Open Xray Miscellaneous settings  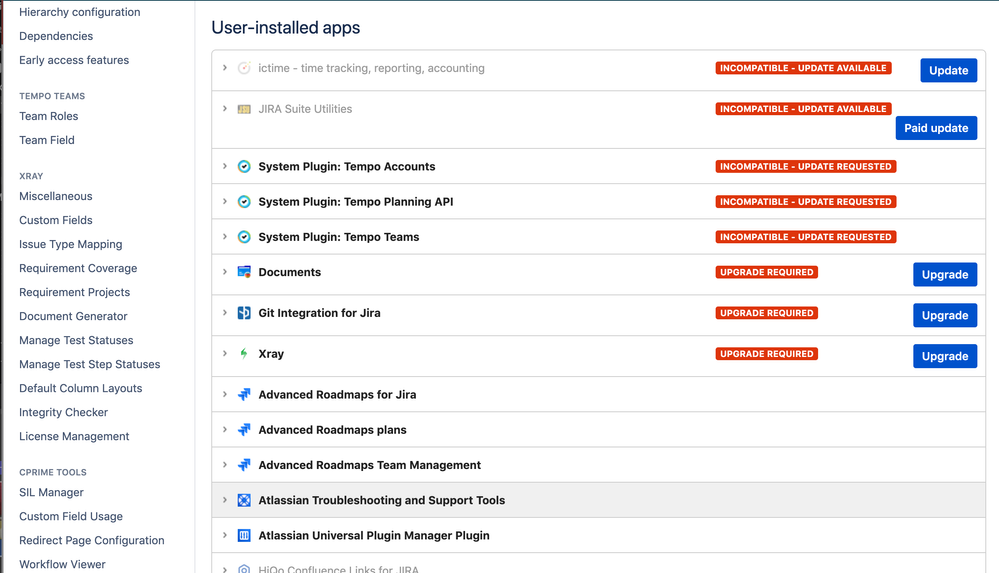coord(55,196)
